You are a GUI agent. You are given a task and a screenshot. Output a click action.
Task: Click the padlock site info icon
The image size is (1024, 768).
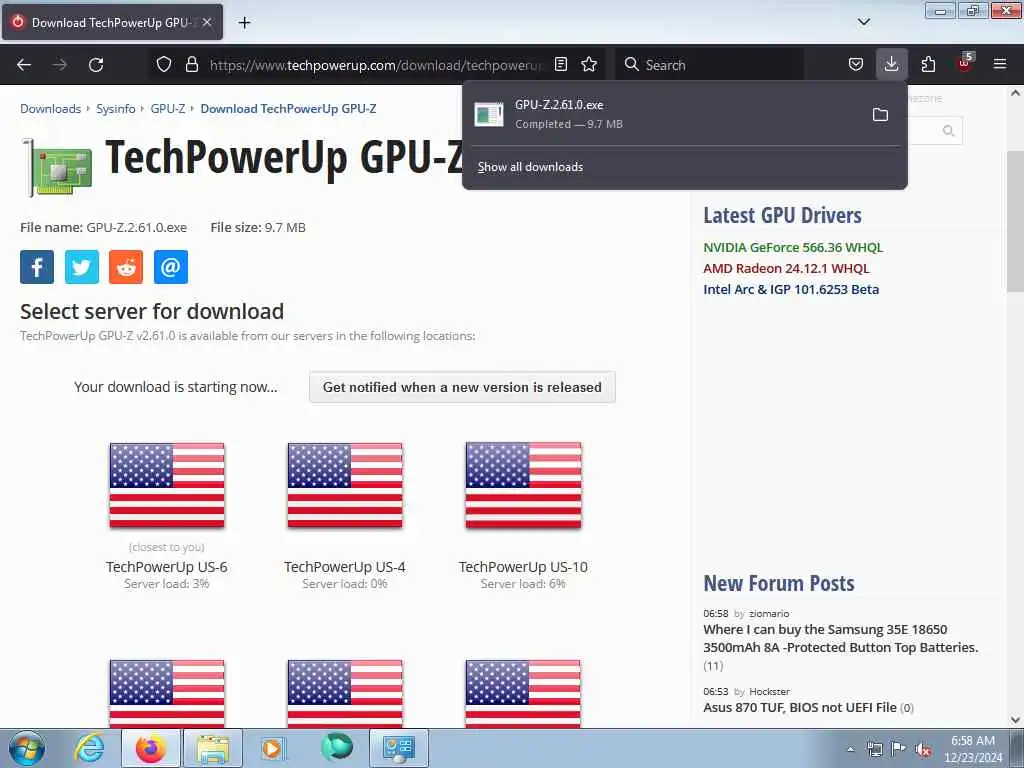coord(191,64)
